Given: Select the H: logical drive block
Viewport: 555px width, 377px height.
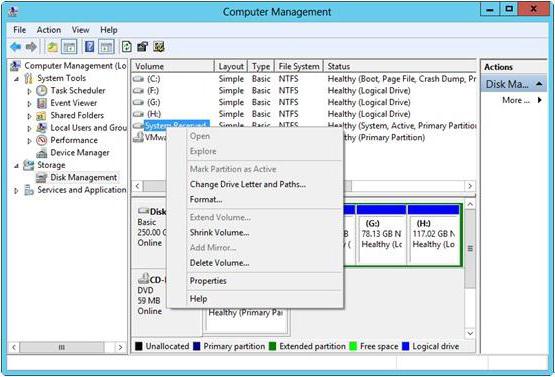Looking at the screenshot, I should pos(434,235).
